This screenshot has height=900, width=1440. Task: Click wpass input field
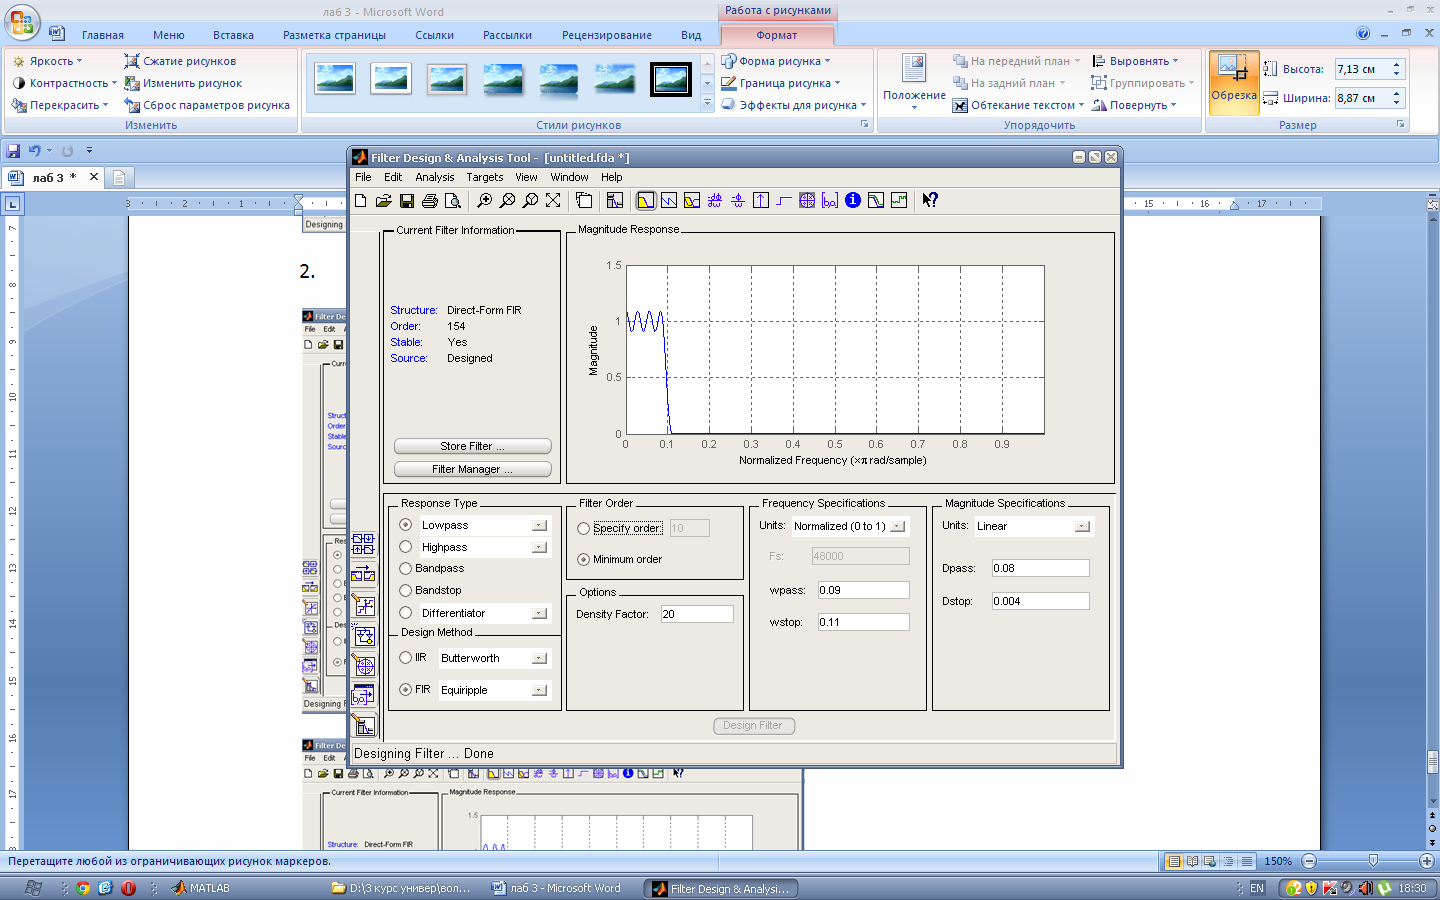pyautogui.click(x=863, y=591)
